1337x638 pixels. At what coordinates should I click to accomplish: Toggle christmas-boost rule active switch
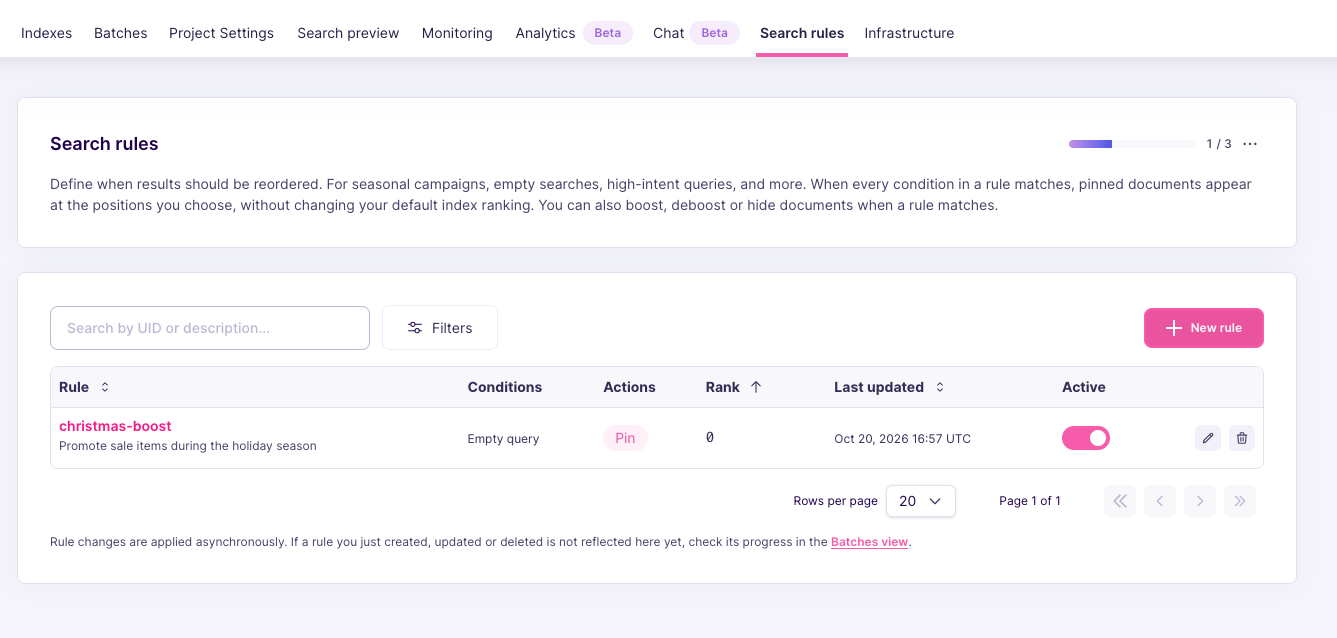coord(1086,438)
